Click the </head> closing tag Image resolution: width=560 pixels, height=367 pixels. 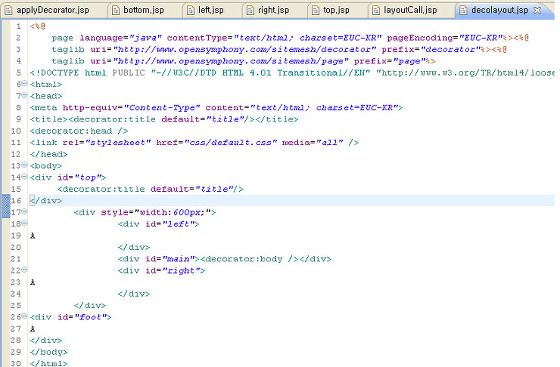coord(49,154)
